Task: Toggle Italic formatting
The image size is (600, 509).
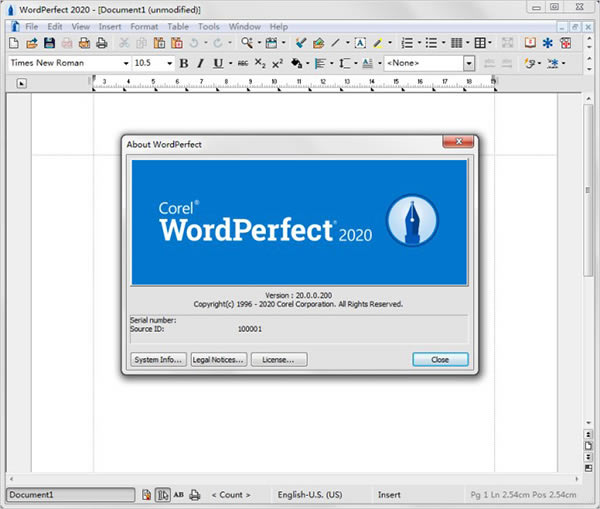Action: [200, 63]
